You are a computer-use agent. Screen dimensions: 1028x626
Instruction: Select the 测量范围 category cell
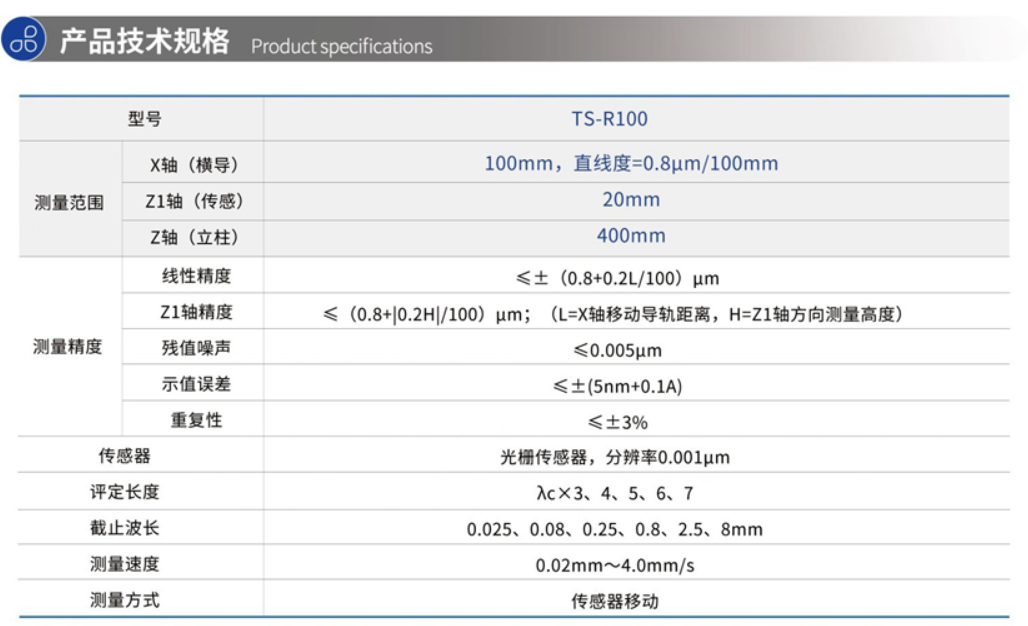(68, 201)
